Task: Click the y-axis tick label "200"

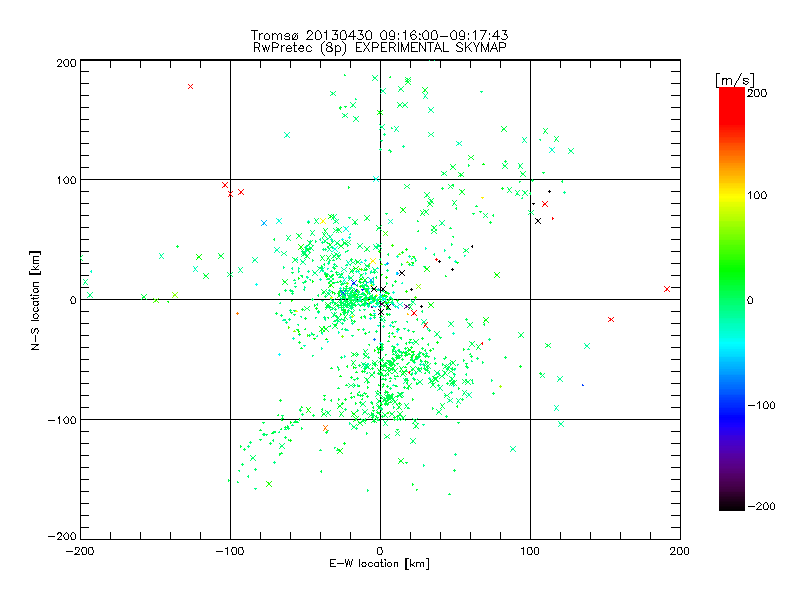Action: [66, 63]
